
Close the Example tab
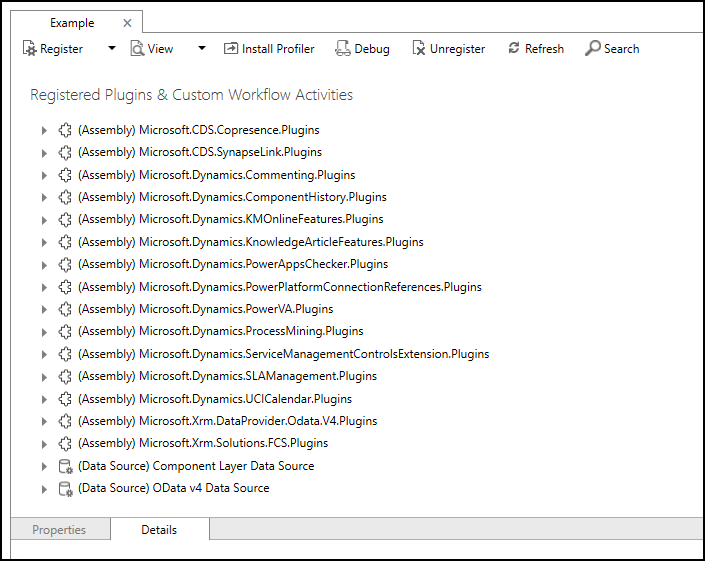click(x=126, y=23)
